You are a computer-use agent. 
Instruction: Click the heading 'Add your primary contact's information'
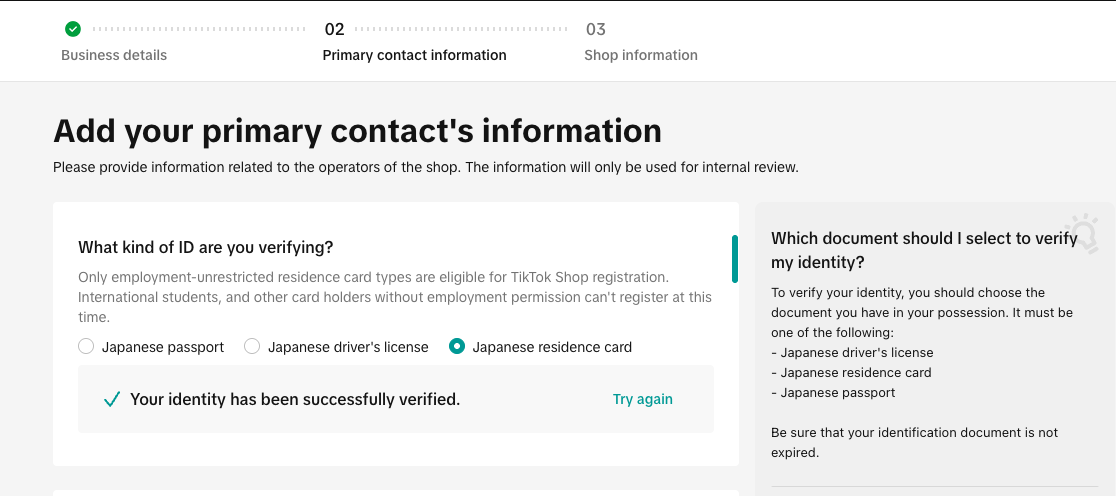[x=357, y=131]
